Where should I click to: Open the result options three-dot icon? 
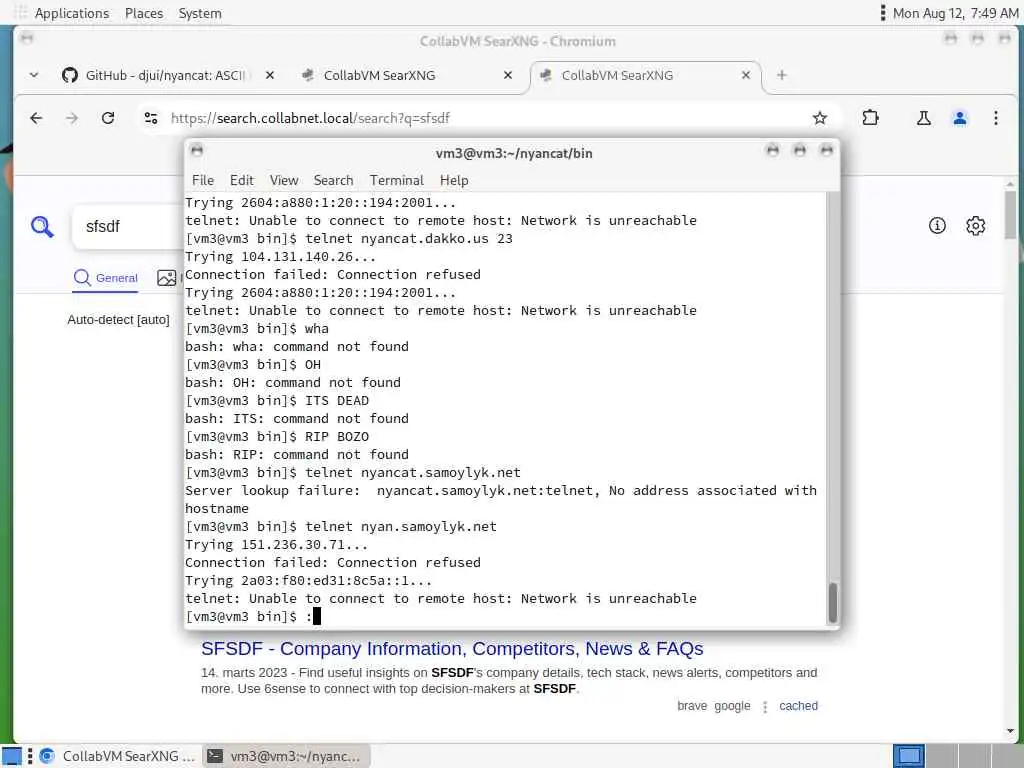(765, 707)
